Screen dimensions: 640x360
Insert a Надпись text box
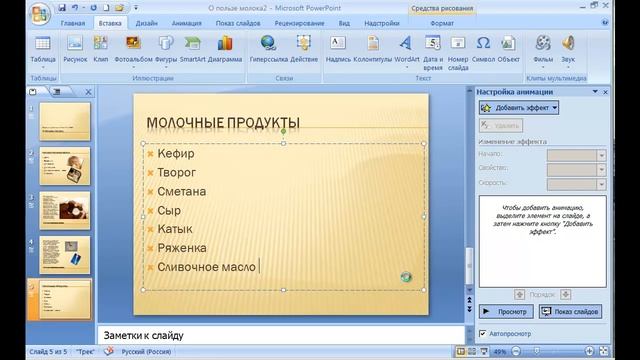[x=338, y=49]
